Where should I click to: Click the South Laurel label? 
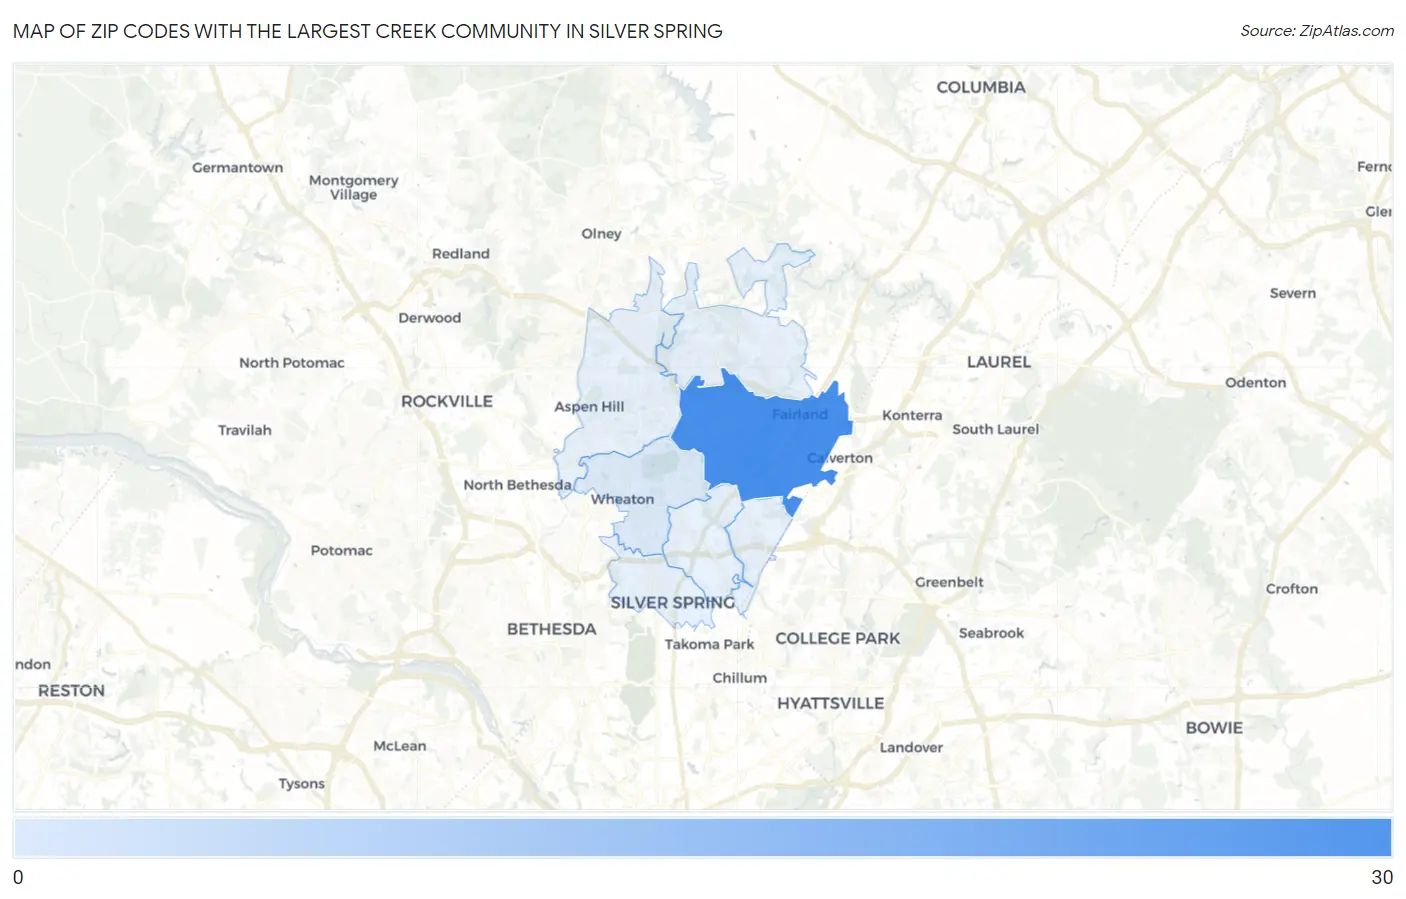pyautogui.click(x=995, y=429)
